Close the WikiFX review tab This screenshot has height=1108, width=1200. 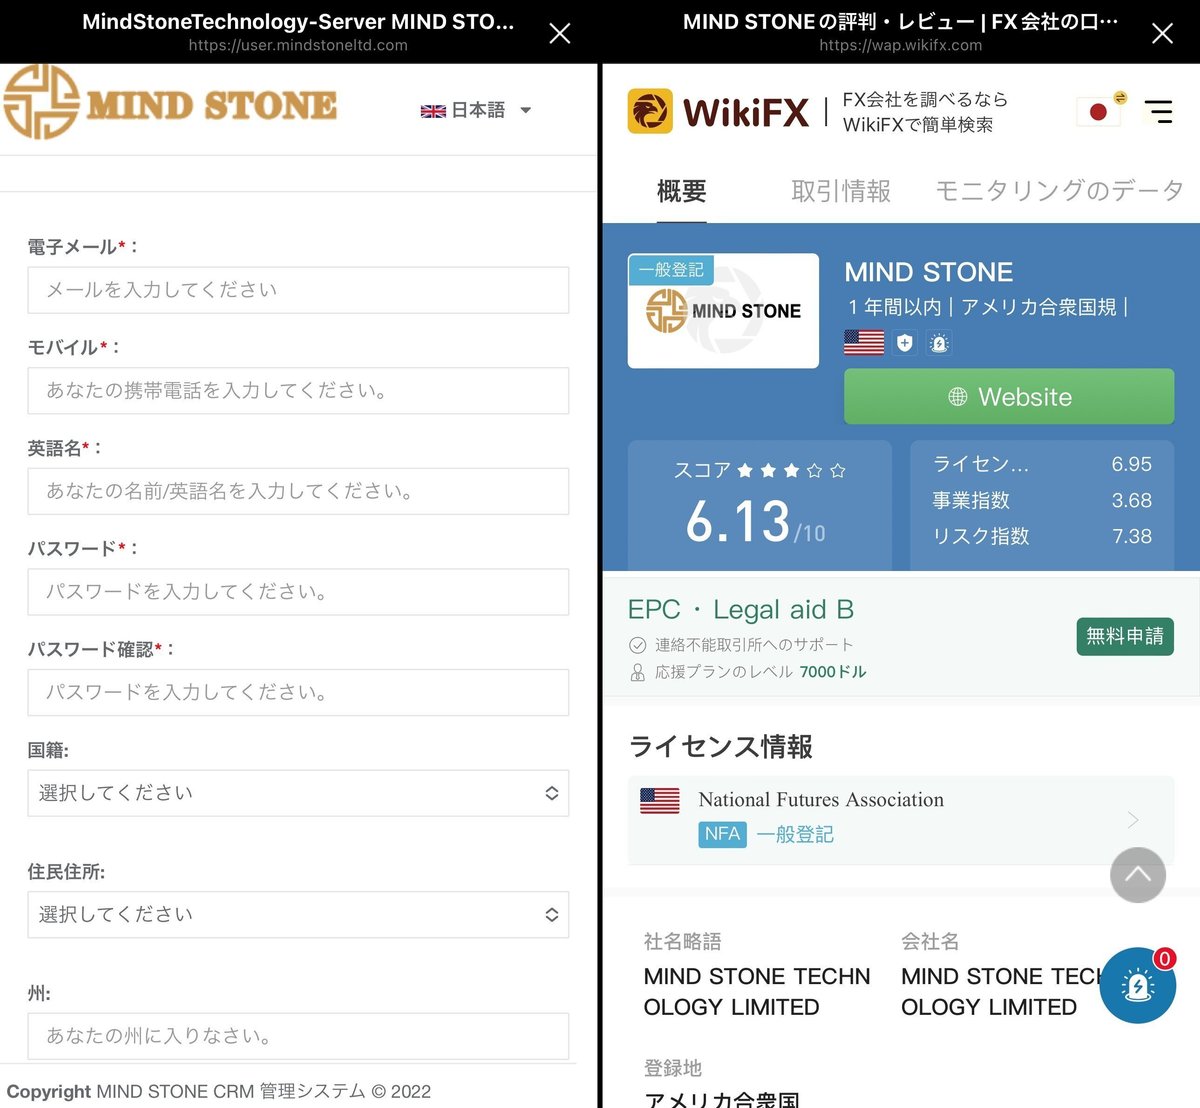(1162, 33)
